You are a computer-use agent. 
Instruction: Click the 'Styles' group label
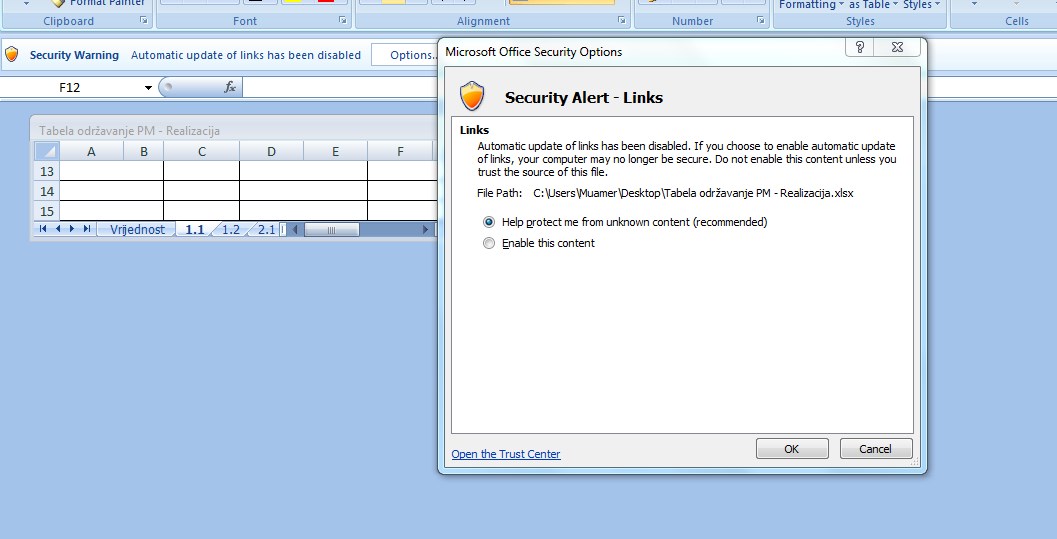[860, 21]
